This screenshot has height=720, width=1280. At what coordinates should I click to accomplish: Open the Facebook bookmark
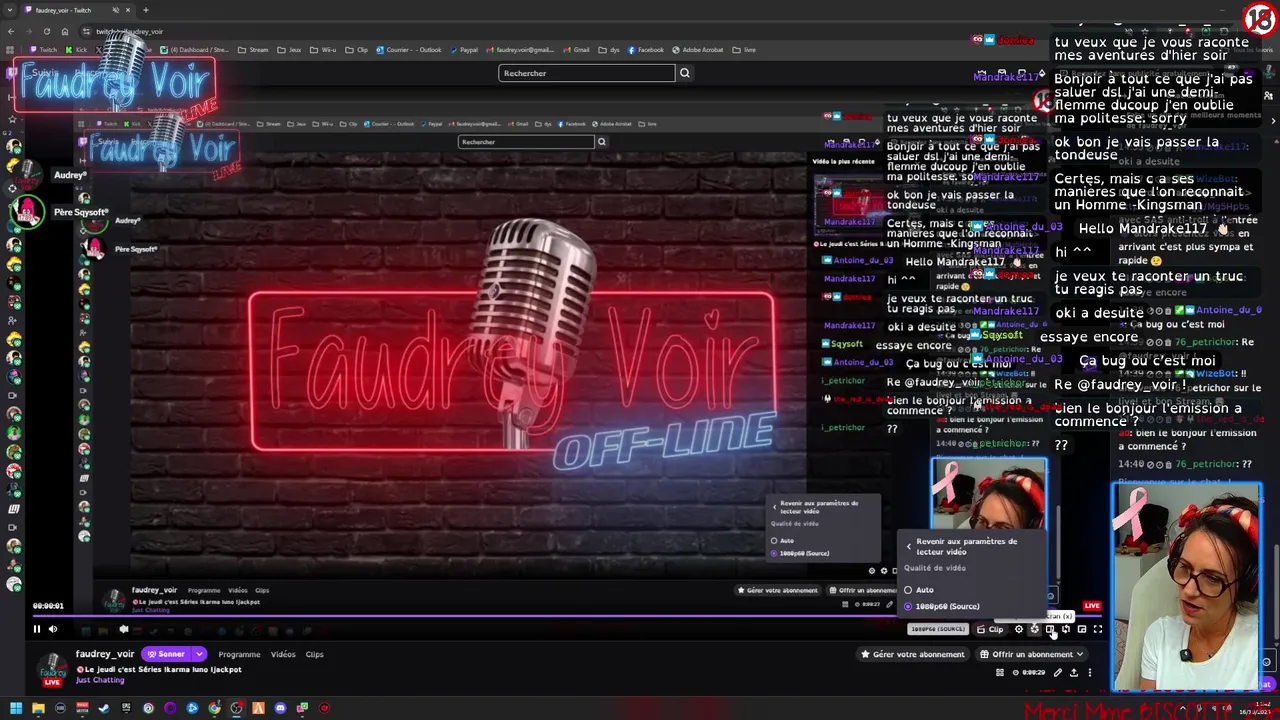pyautogui.click(x=645, y=50)
